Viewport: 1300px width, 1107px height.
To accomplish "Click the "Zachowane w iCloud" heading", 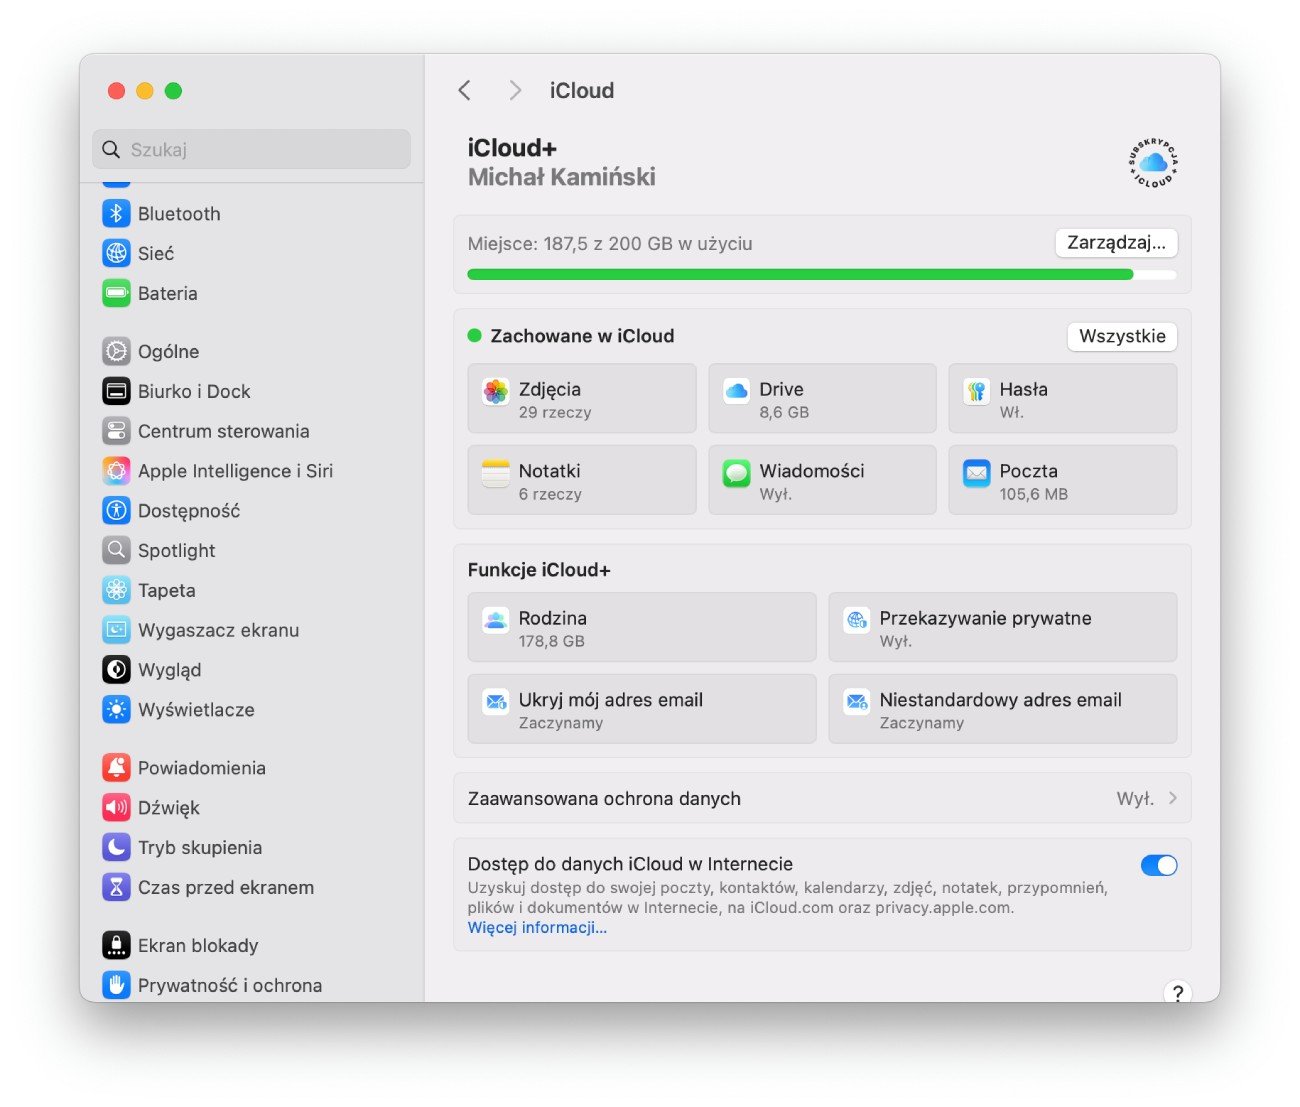I will coord(582,336).
